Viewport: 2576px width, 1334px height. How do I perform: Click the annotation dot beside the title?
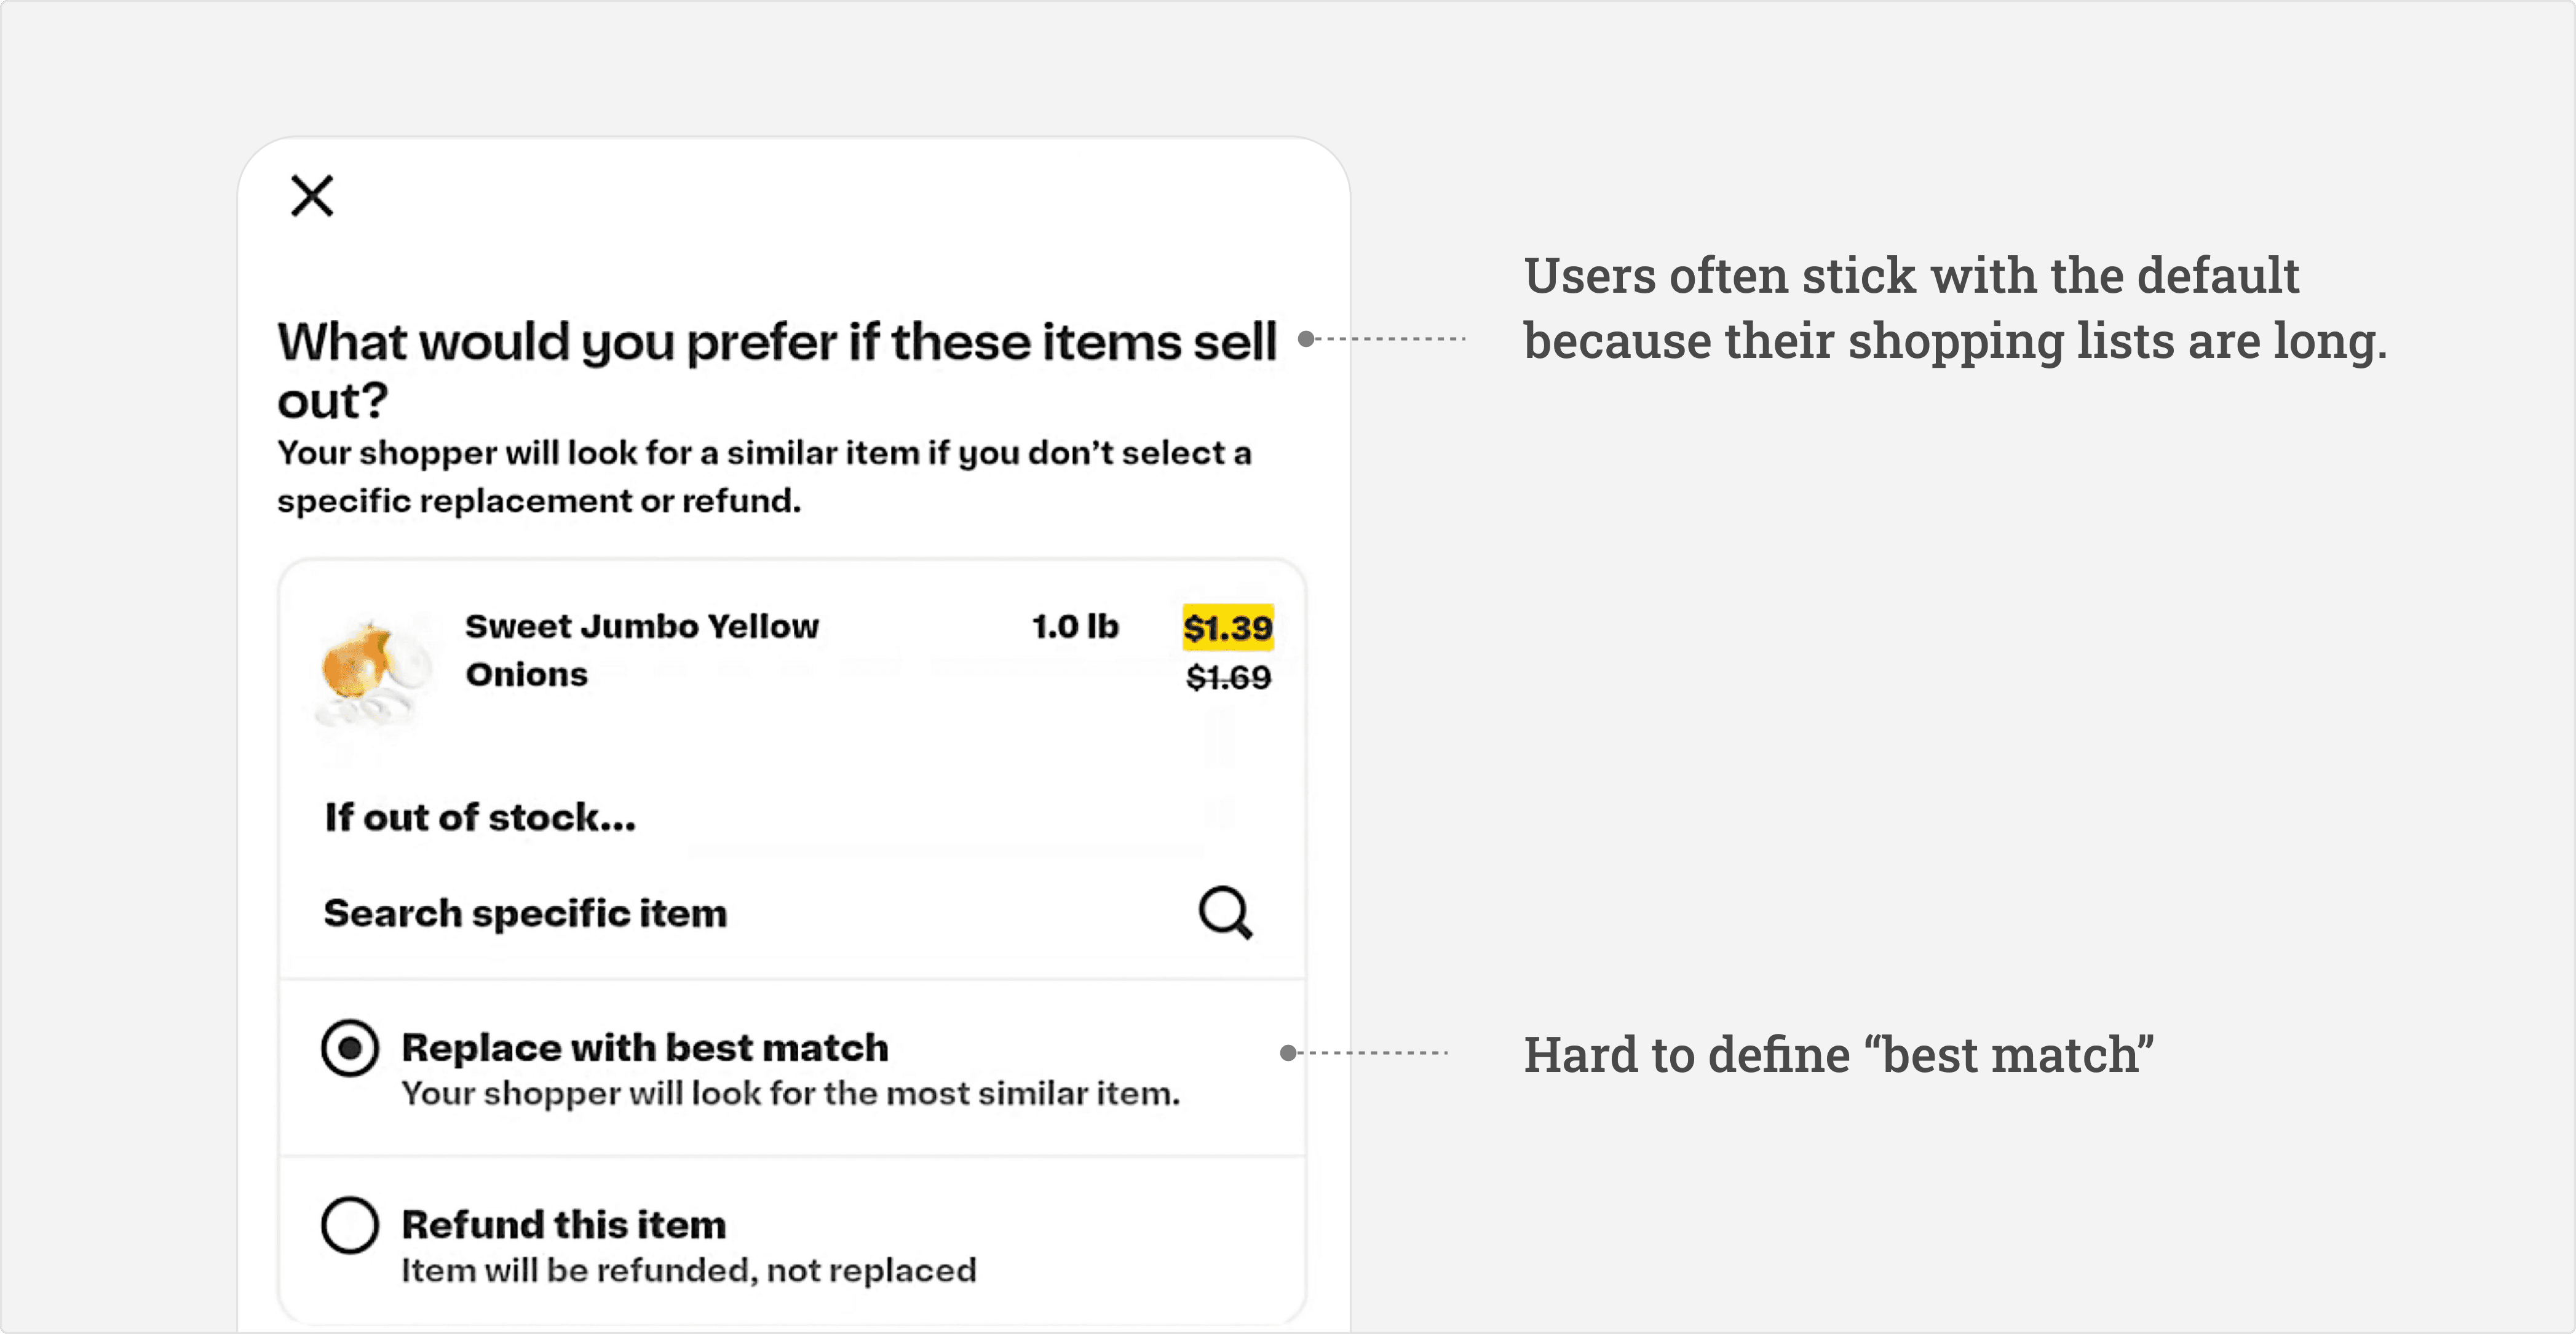pyautogui.click(x=1306, y=339)
